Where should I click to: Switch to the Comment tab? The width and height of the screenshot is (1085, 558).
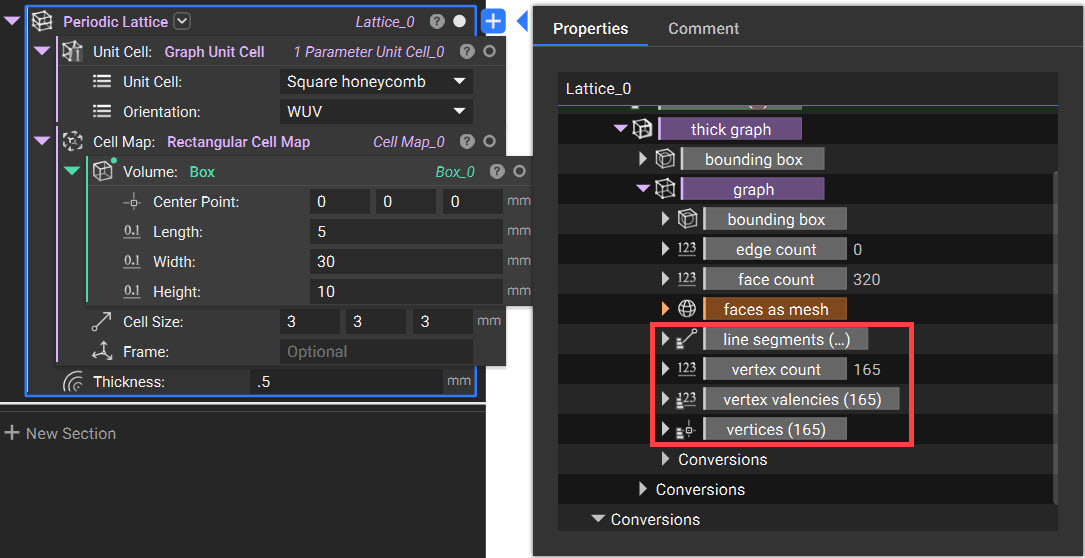703,29
